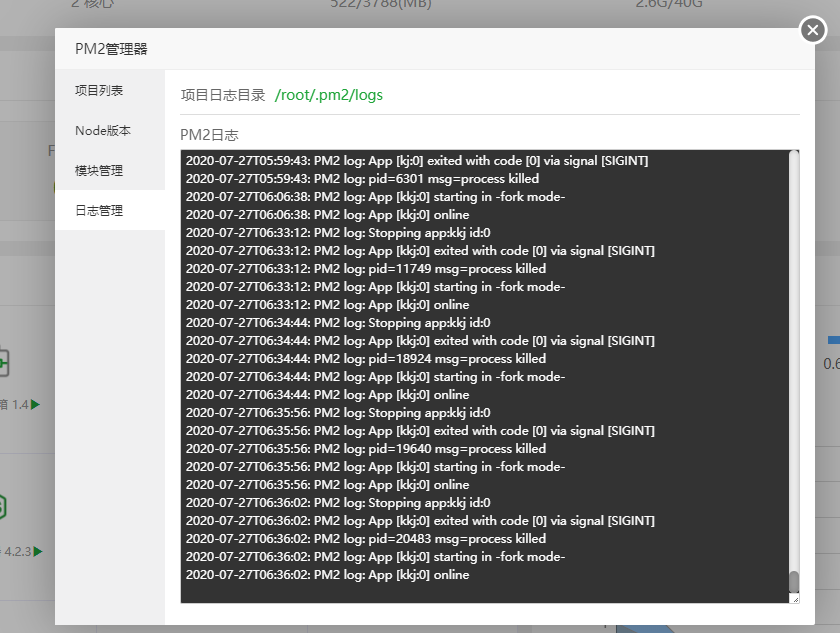Click the 06:35:56 'exited with code [0]' line

[x=420, y=431]
